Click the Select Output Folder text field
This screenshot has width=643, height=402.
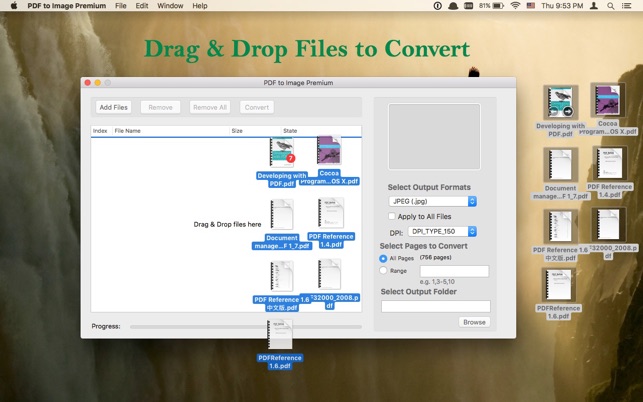[x=436, y=306]
